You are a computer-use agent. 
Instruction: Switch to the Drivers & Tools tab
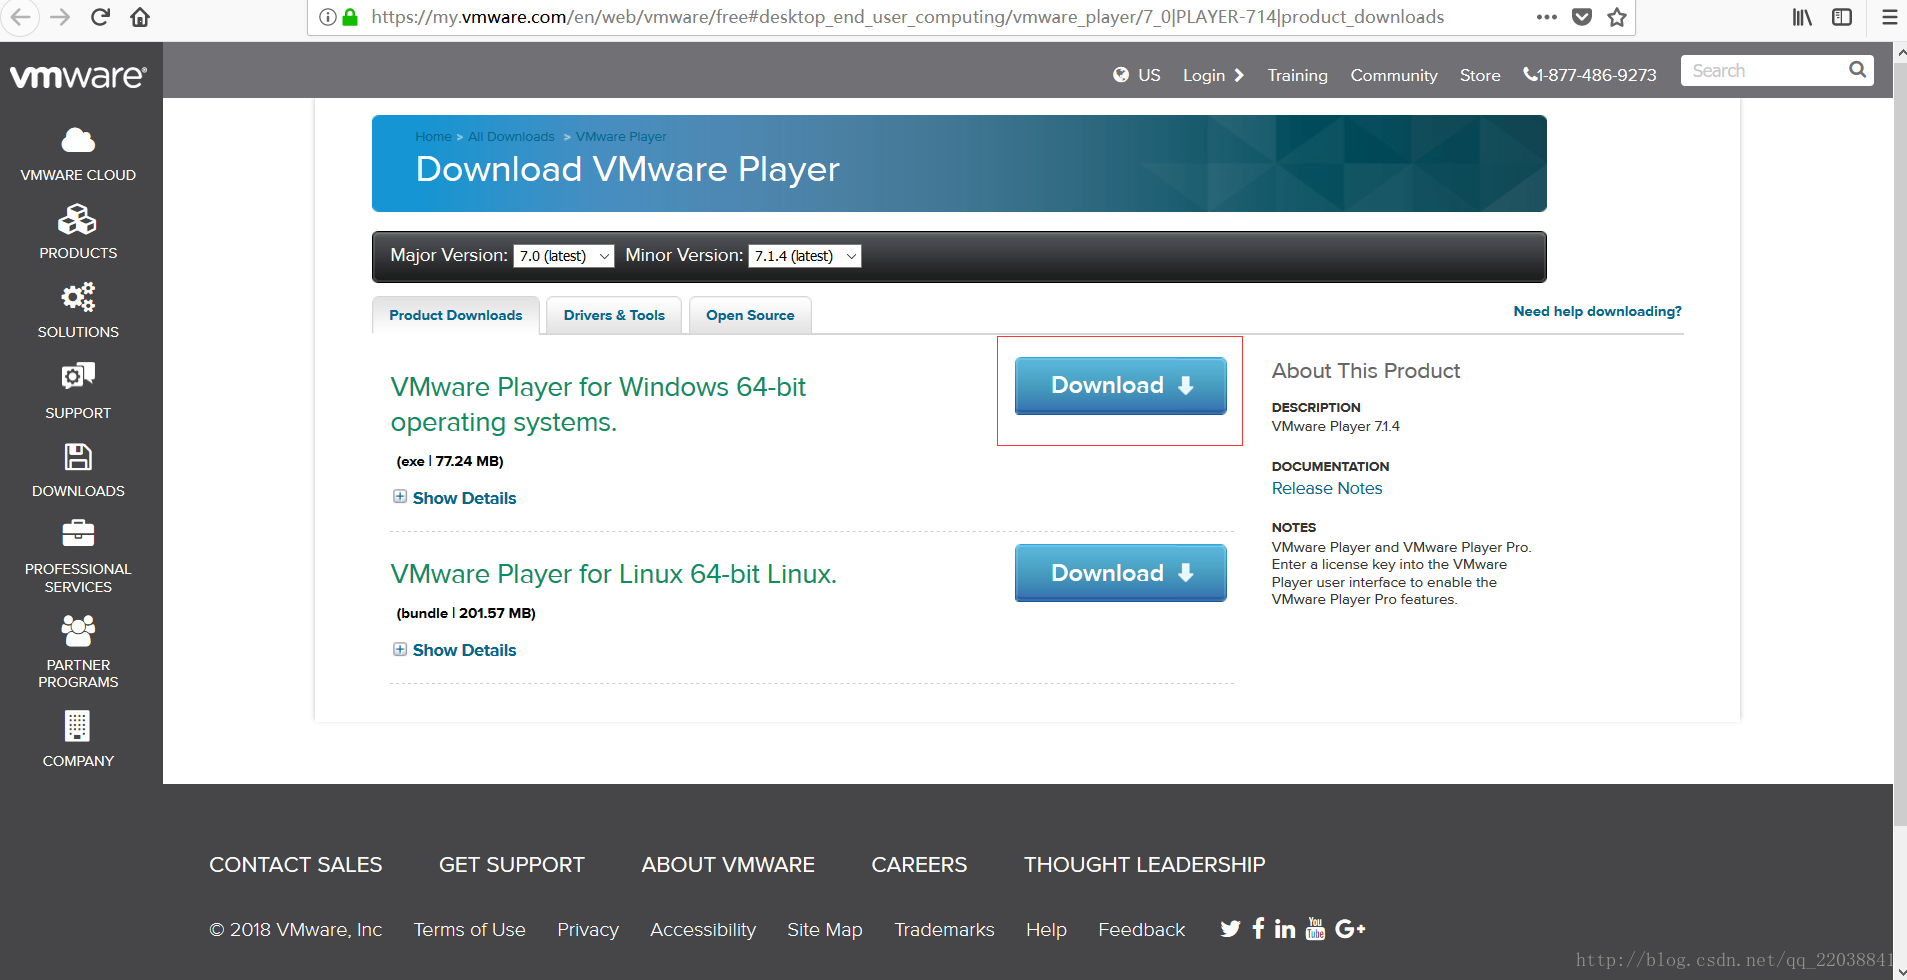614,315
